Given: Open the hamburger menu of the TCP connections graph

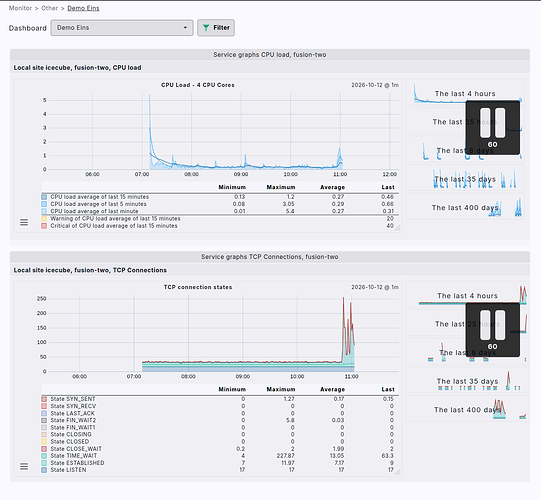Looking at the screenshot, I should coord(24,467).
